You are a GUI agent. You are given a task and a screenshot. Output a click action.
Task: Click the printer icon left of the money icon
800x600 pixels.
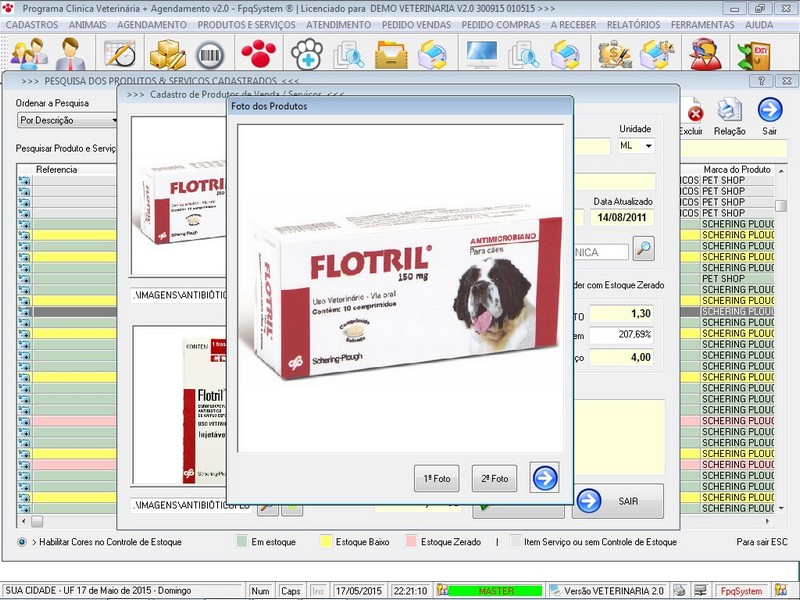(565, 55)
